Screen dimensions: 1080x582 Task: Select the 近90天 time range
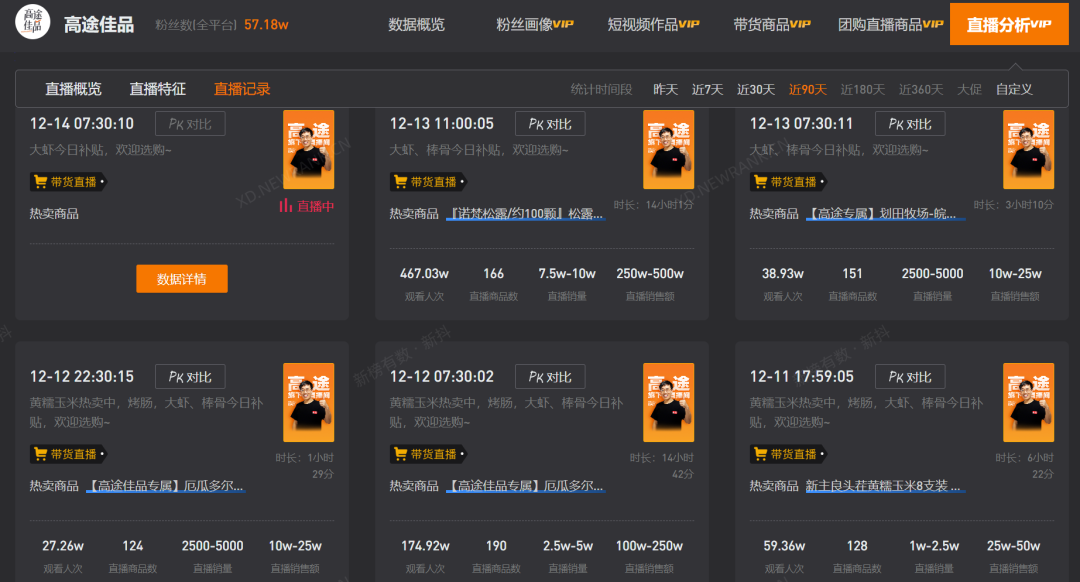click(x=807, y=90)
